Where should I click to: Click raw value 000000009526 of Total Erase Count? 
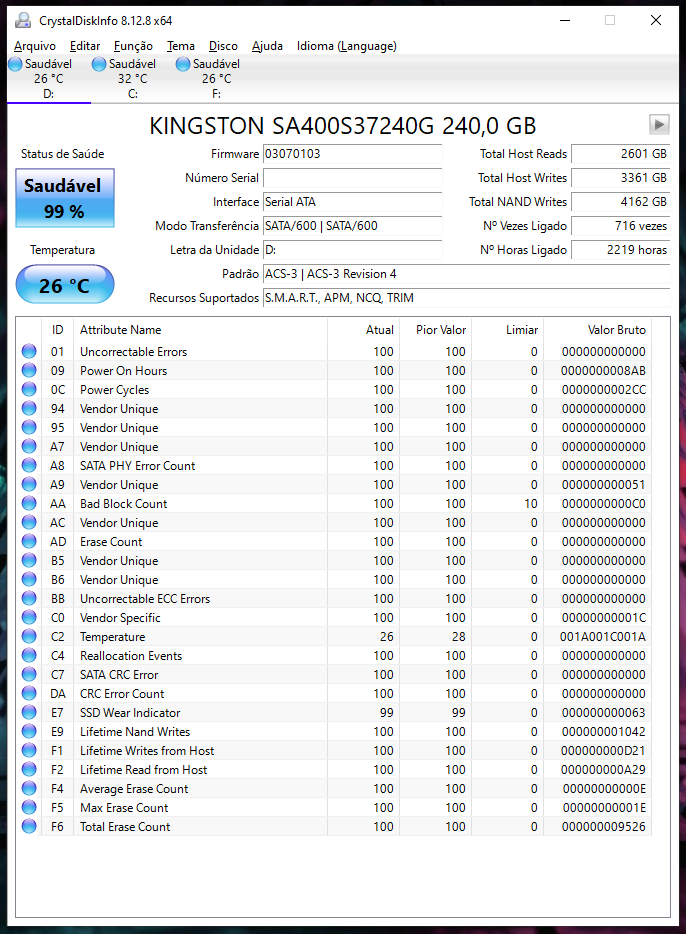[603, 827]
